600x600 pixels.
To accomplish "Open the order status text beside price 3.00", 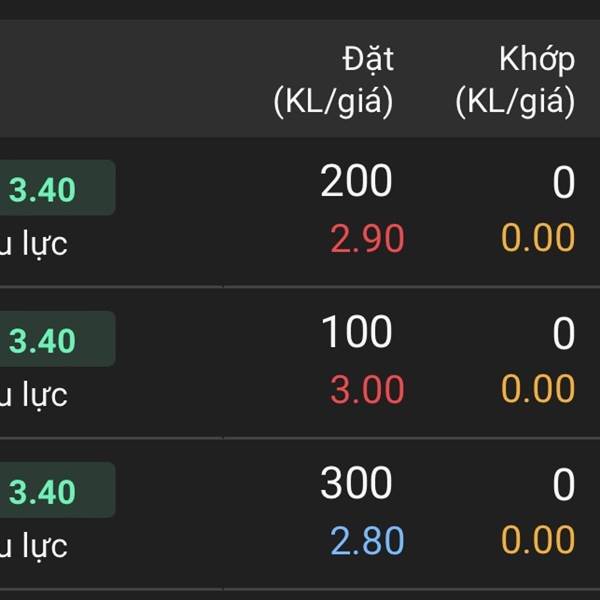I will pos(33,394).
